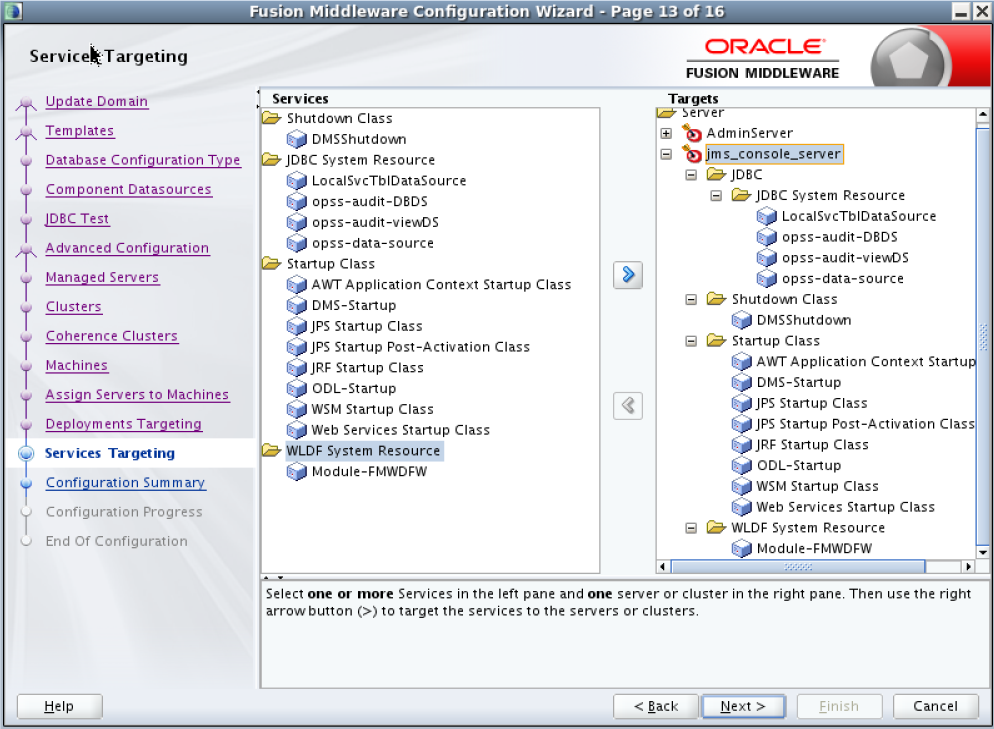The width and height of the screenshot is (994, 729).
Task: Select WLDF System Resource in Services
Action: point(363,451)
